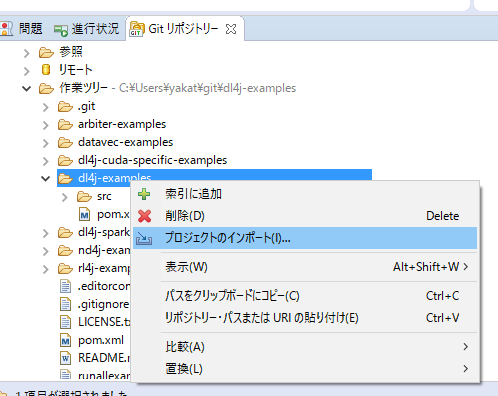Collapse the dl4j-examples folder

point(46,179)
